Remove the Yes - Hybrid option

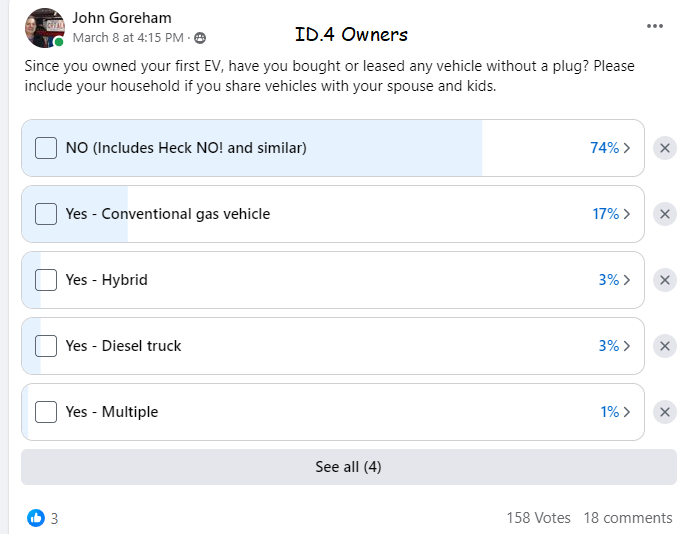pyautogui.click(x=665, y=280)
